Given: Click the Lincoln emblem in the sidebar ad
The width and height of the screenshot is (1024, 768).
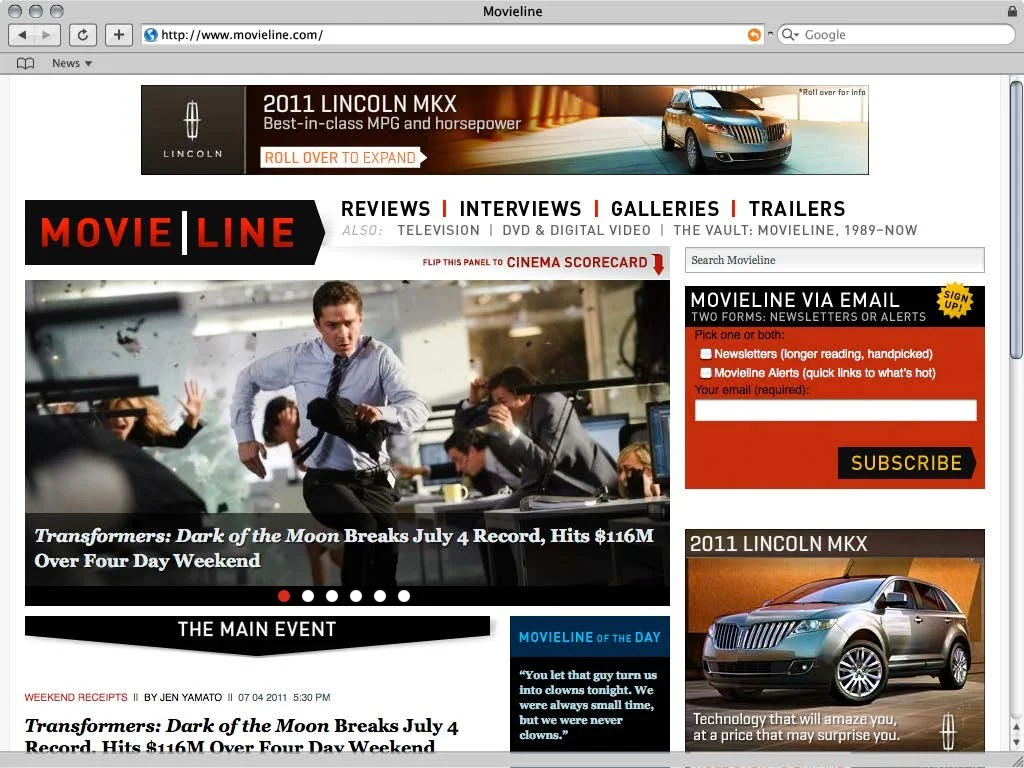Looking at the screenshot, I should tap(948, 731).
